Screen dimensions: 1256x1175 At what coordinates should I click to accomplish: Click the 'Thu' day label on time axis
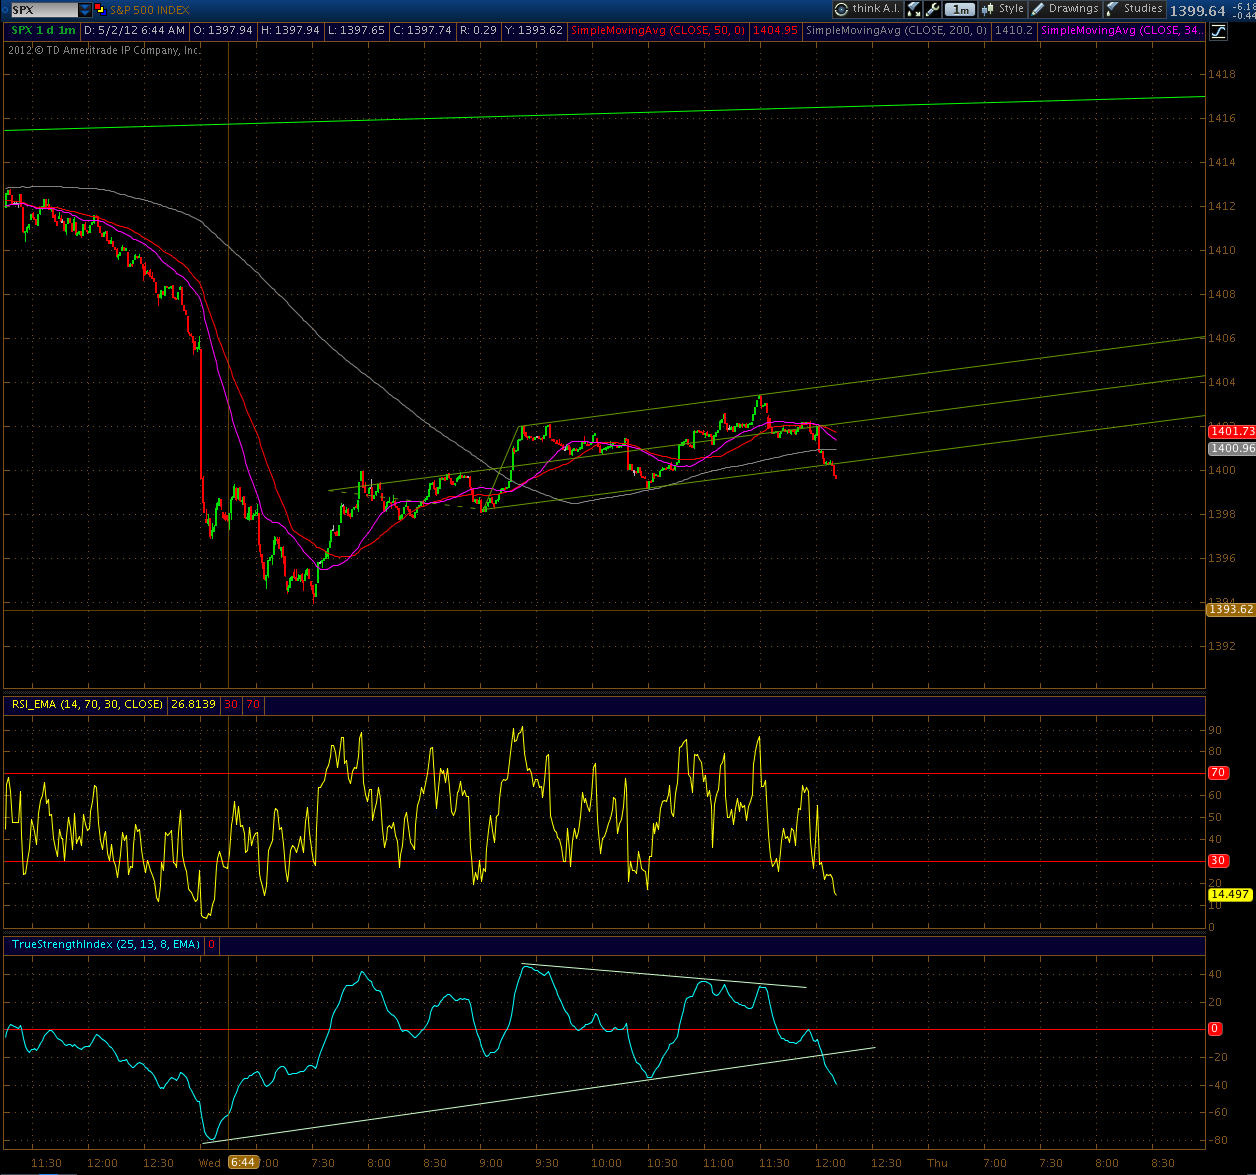[x=937, y=1163]
